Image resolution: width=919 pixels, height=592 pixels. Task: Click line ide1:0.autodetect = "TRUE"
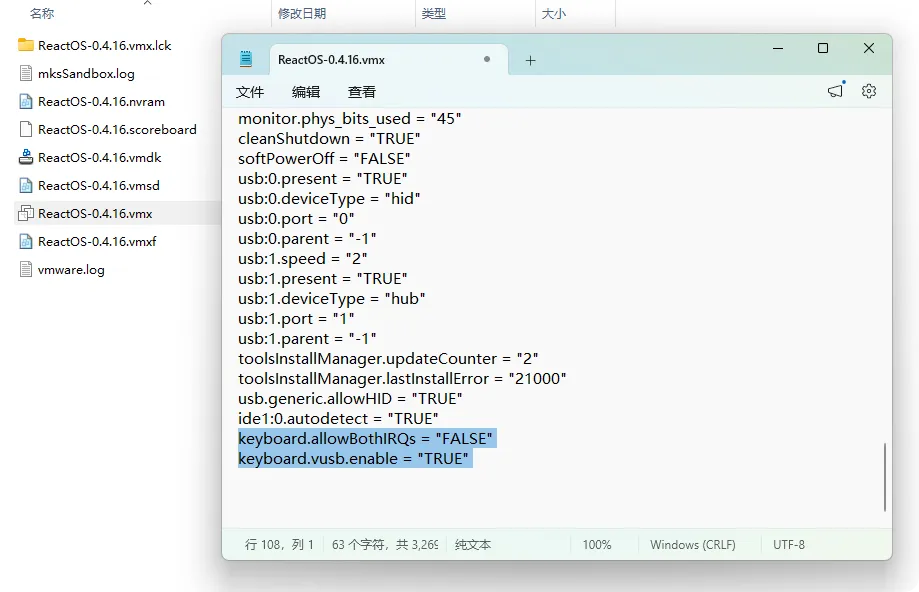click(x=338, y=419)
